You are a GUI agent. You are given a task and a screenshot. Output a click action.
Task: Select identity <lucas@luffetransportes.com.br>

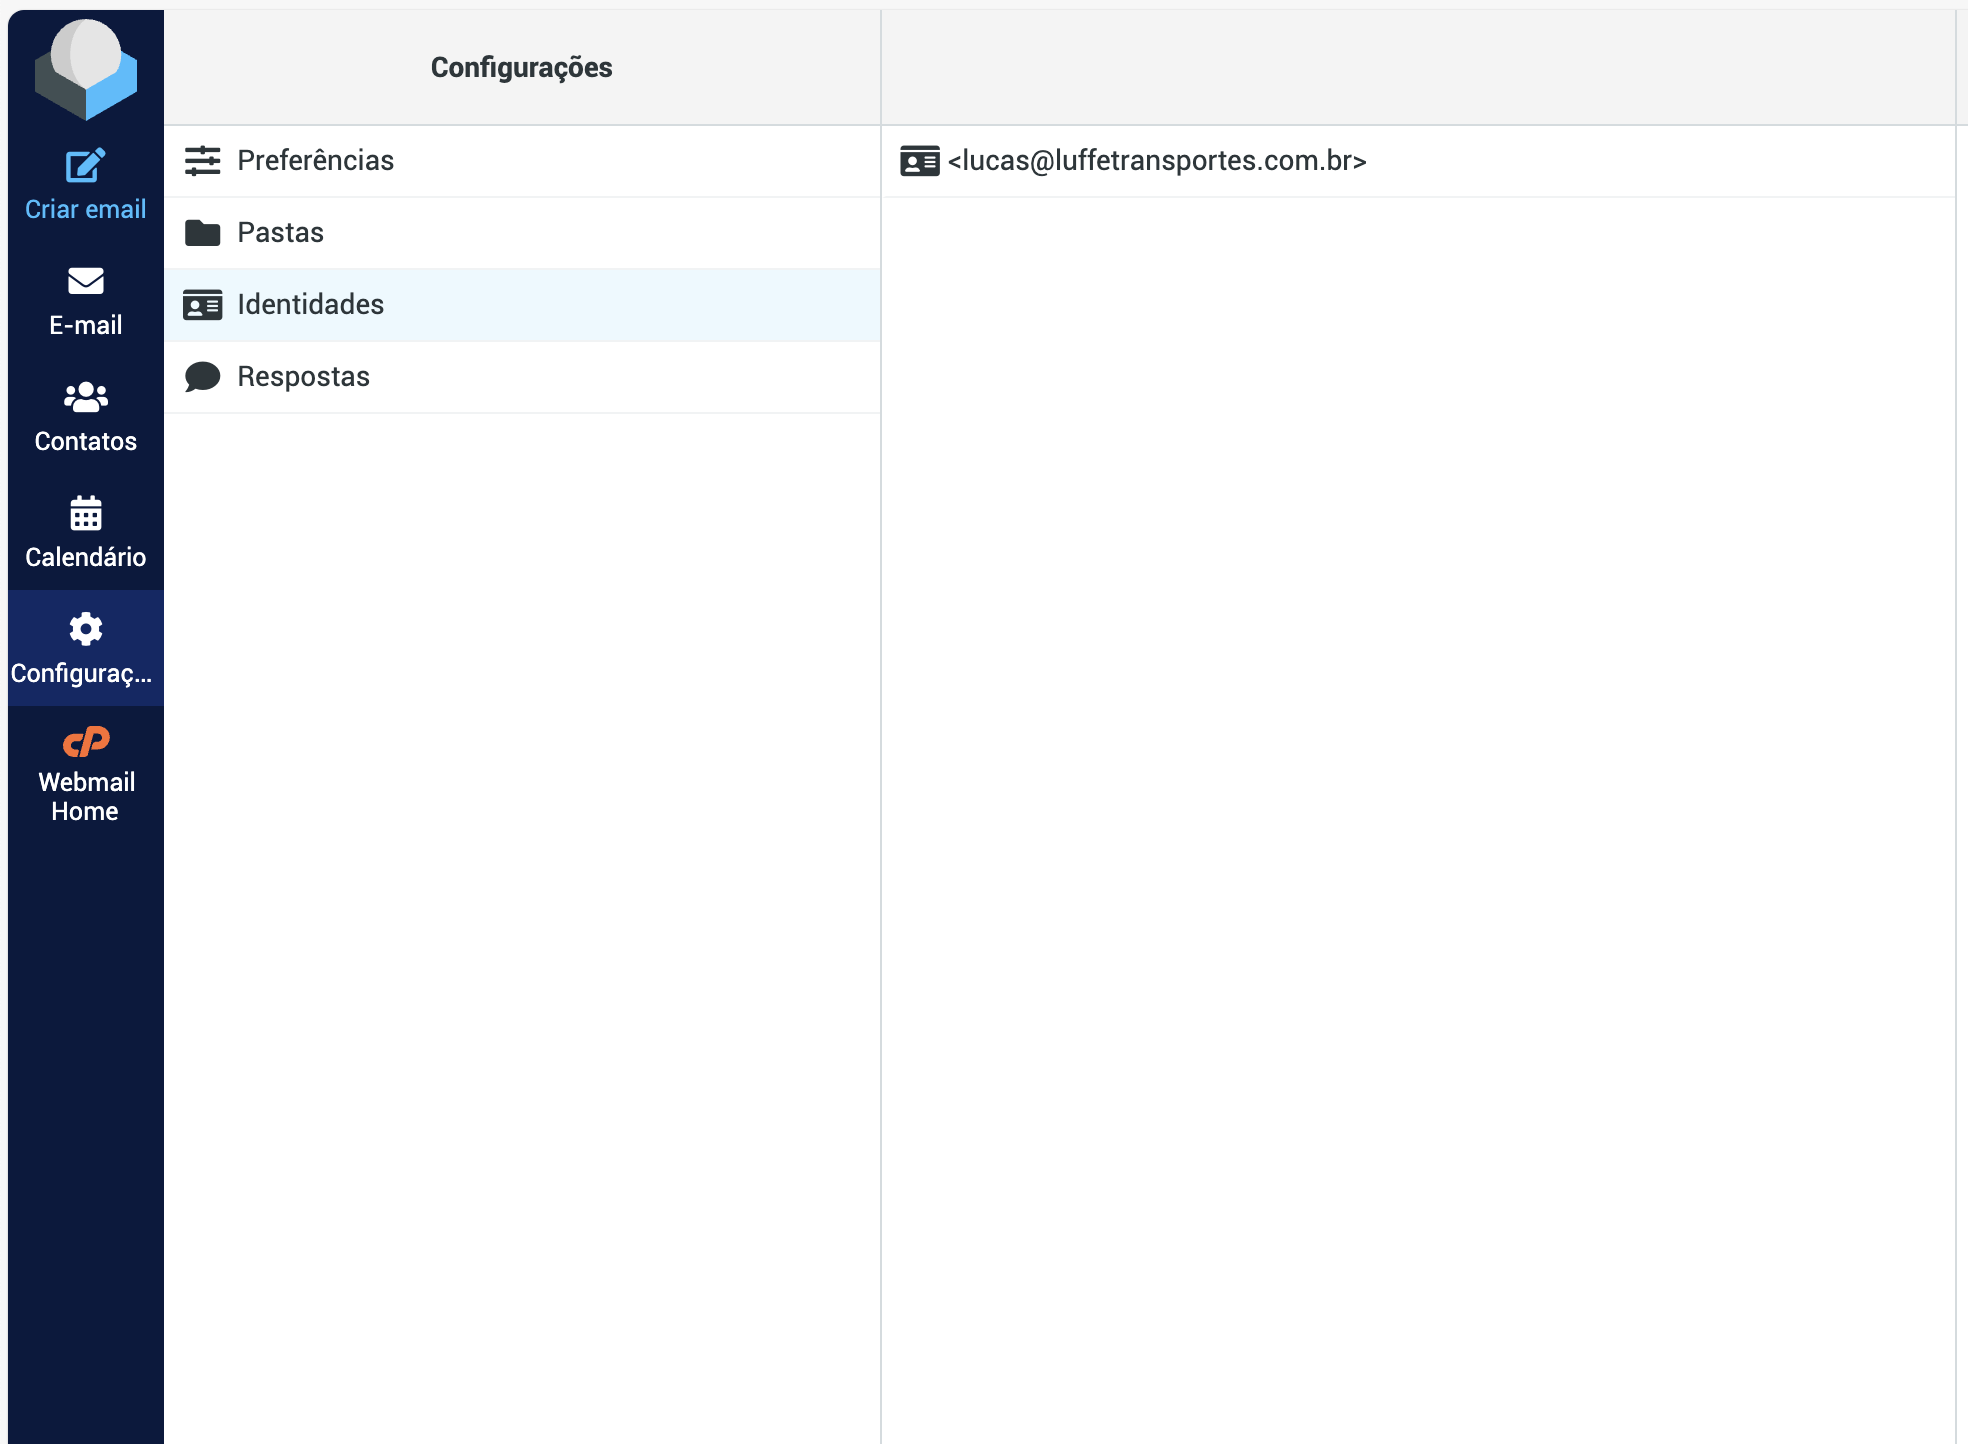pos(1419,161)
